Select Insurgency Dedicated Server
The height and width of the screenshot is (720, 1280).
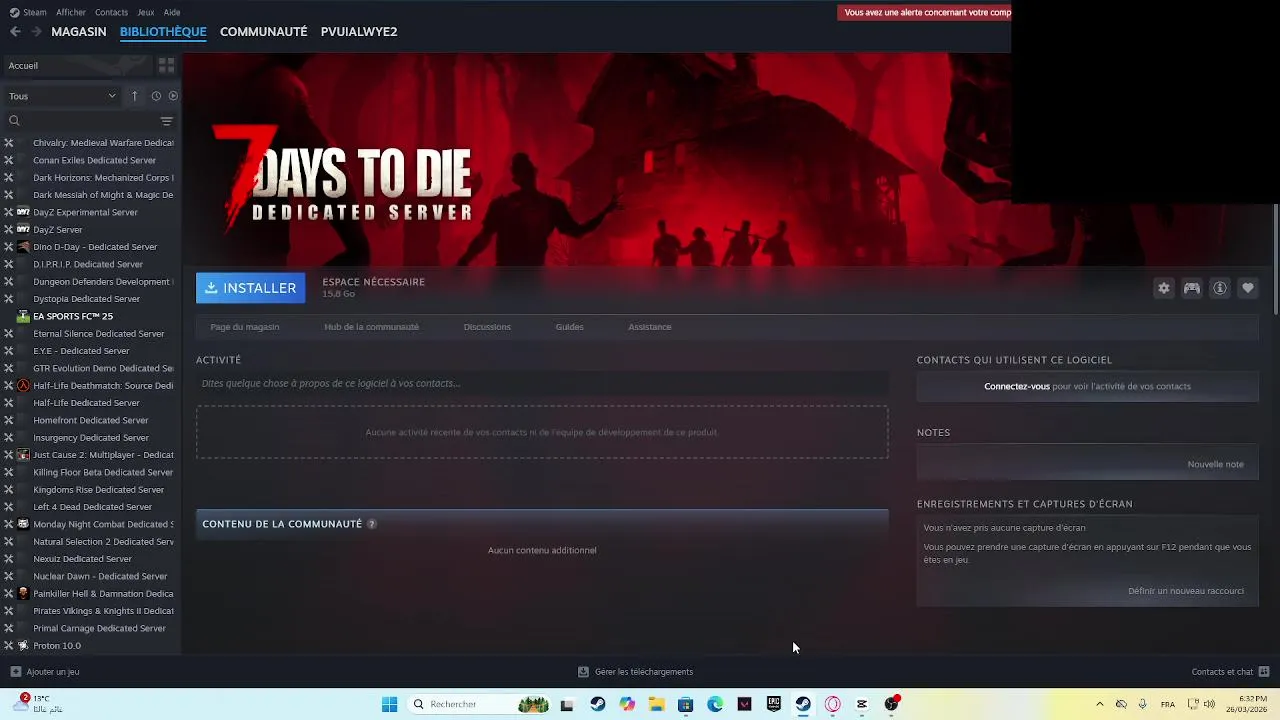pos(91,438)
